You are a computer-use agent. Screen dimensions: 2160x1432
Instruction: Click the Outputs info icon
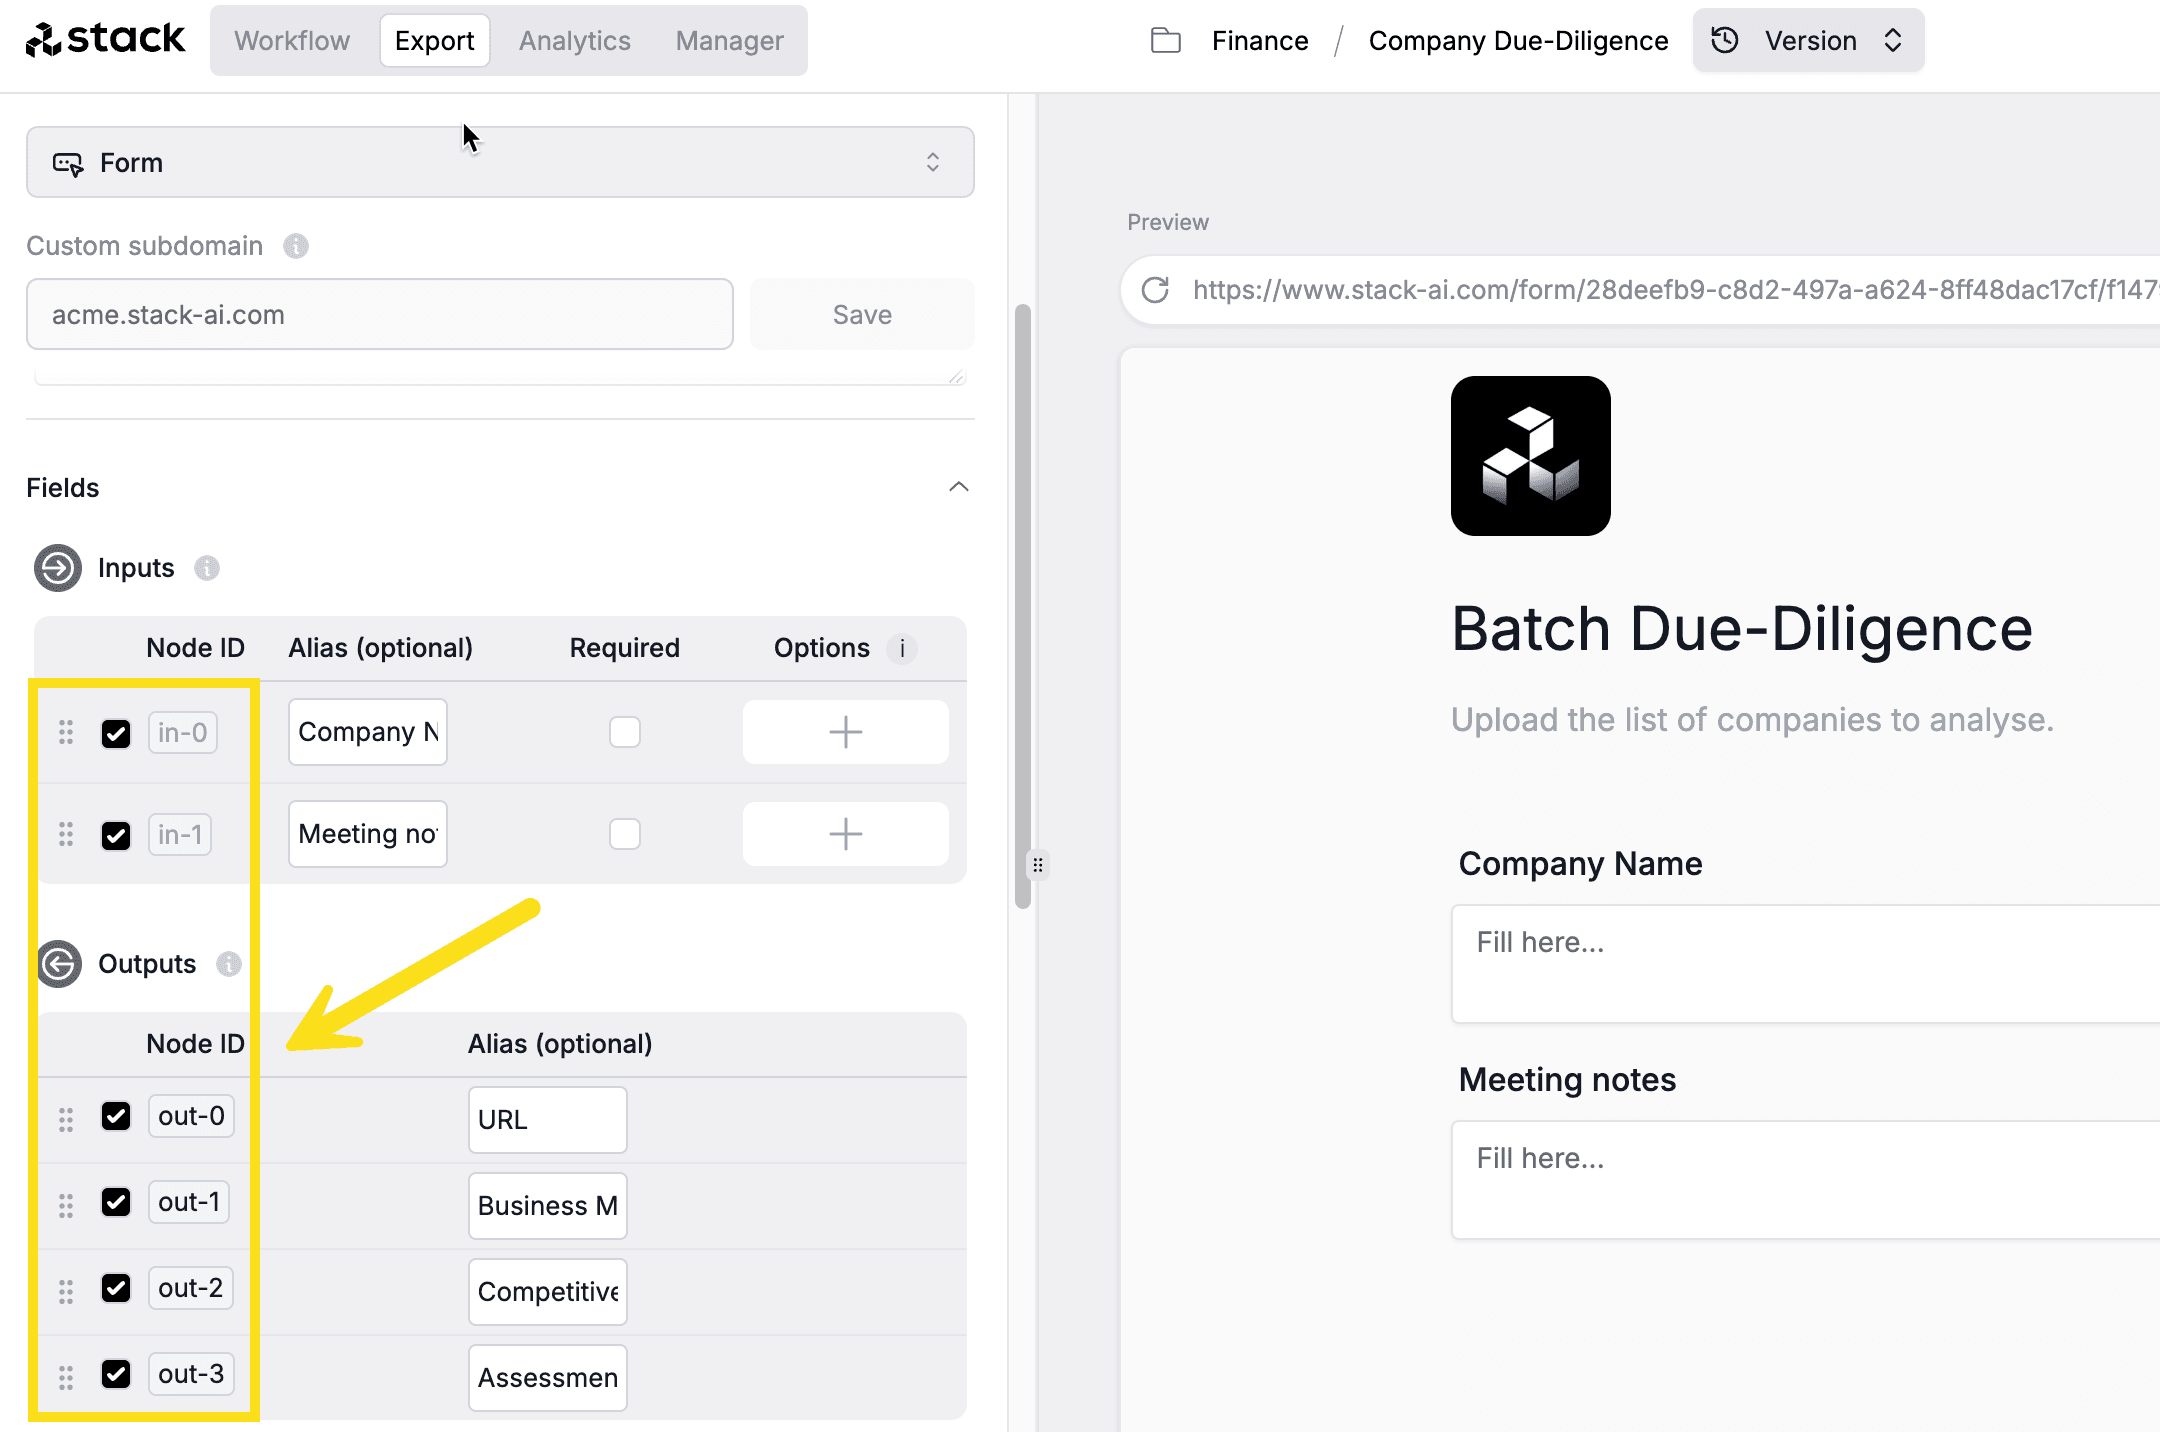click(x=229, y=964)
